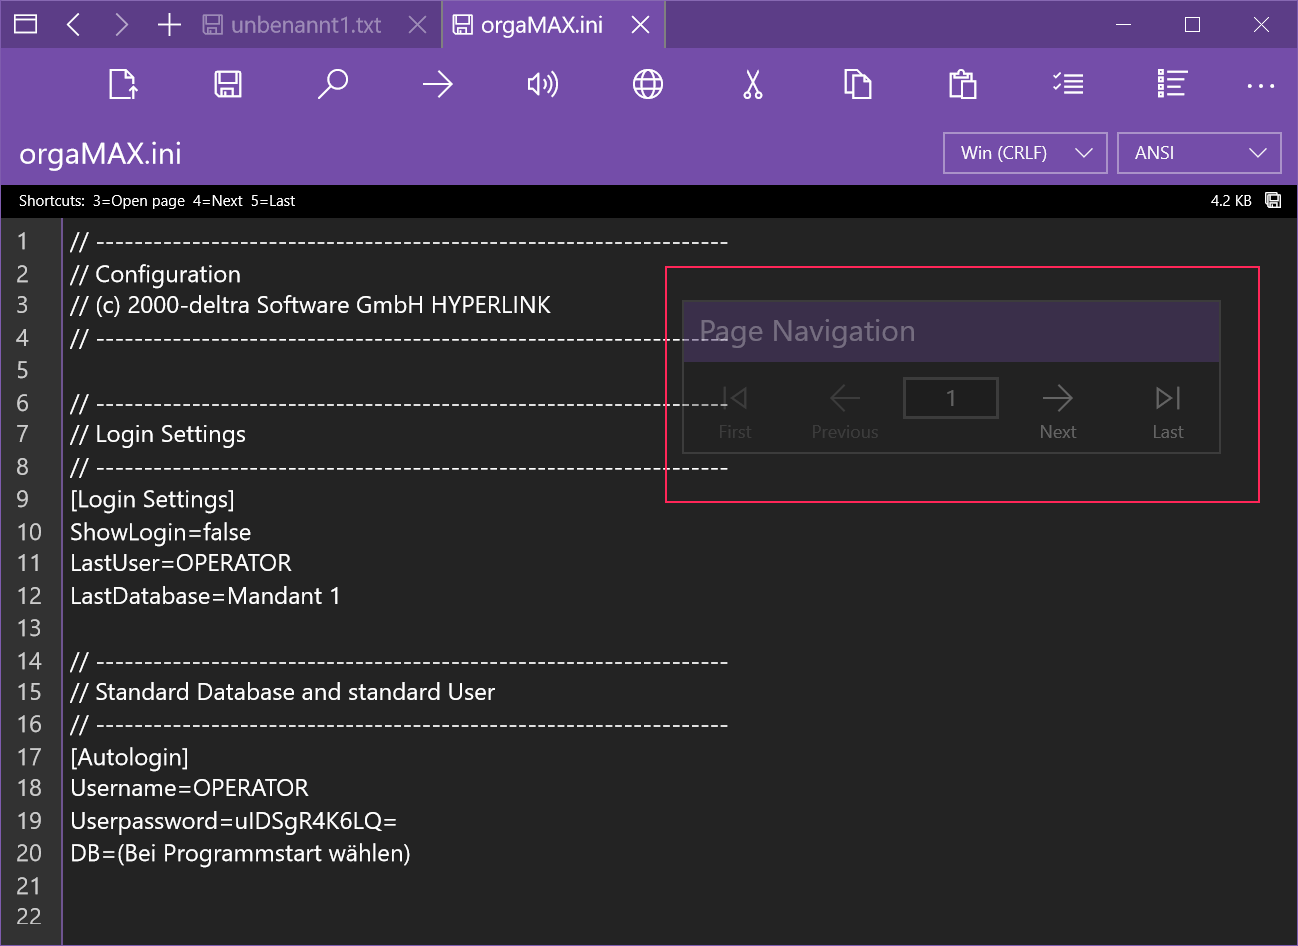The height and width of the screenshot is (946, 1298).
Task: Close the unbenannt1.txt tab
Action: click(418, 25)
